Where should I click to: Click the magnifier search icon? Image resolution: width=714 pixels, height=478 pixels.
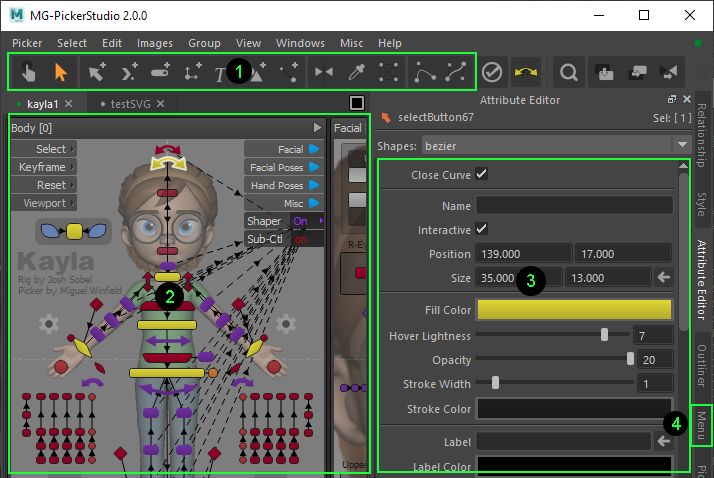pos(568,72)
